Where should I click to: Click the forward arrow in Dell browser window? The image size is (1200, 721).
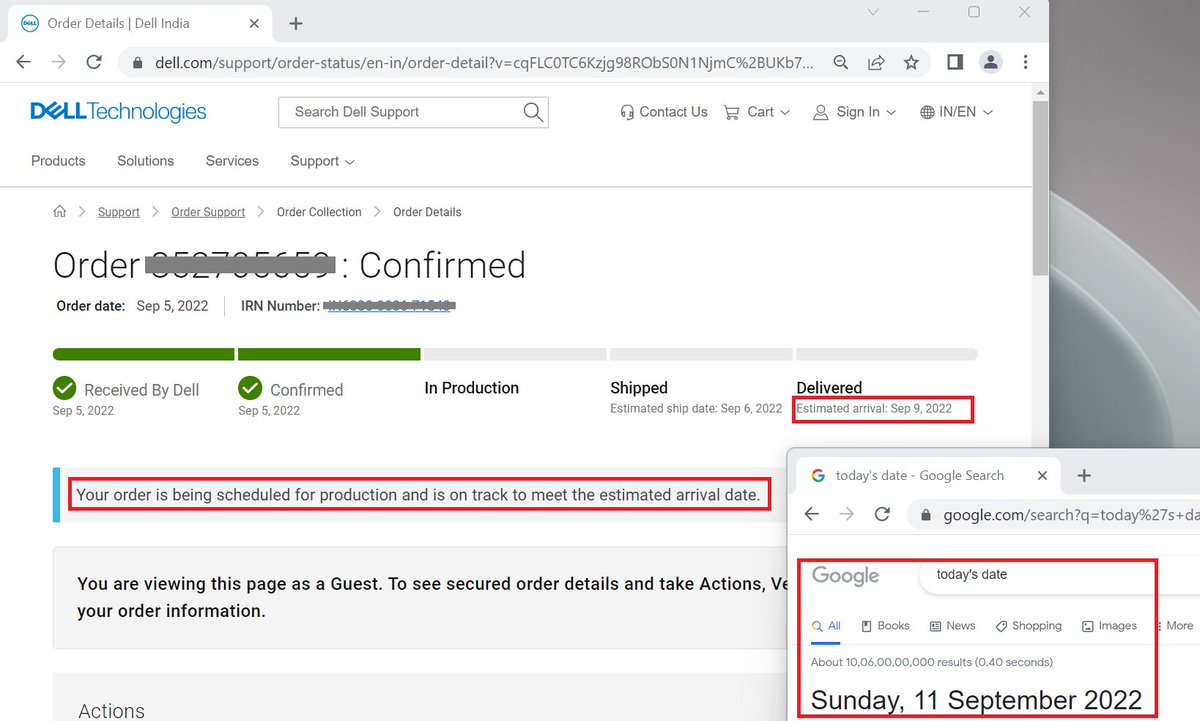59,62
